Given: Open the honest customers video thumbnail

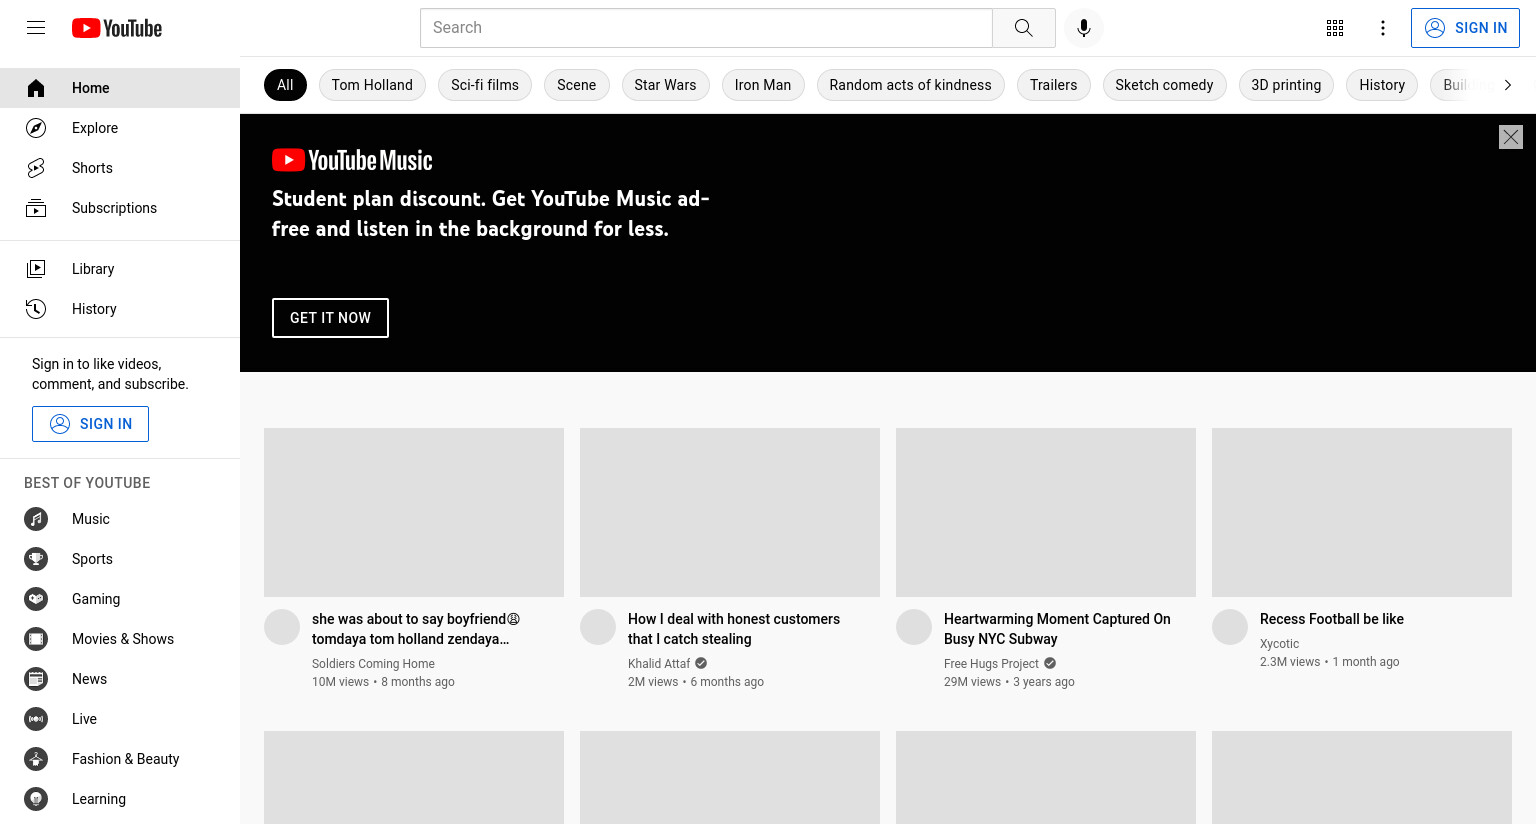Looking at the screenshot, I should tap(730, 512).
